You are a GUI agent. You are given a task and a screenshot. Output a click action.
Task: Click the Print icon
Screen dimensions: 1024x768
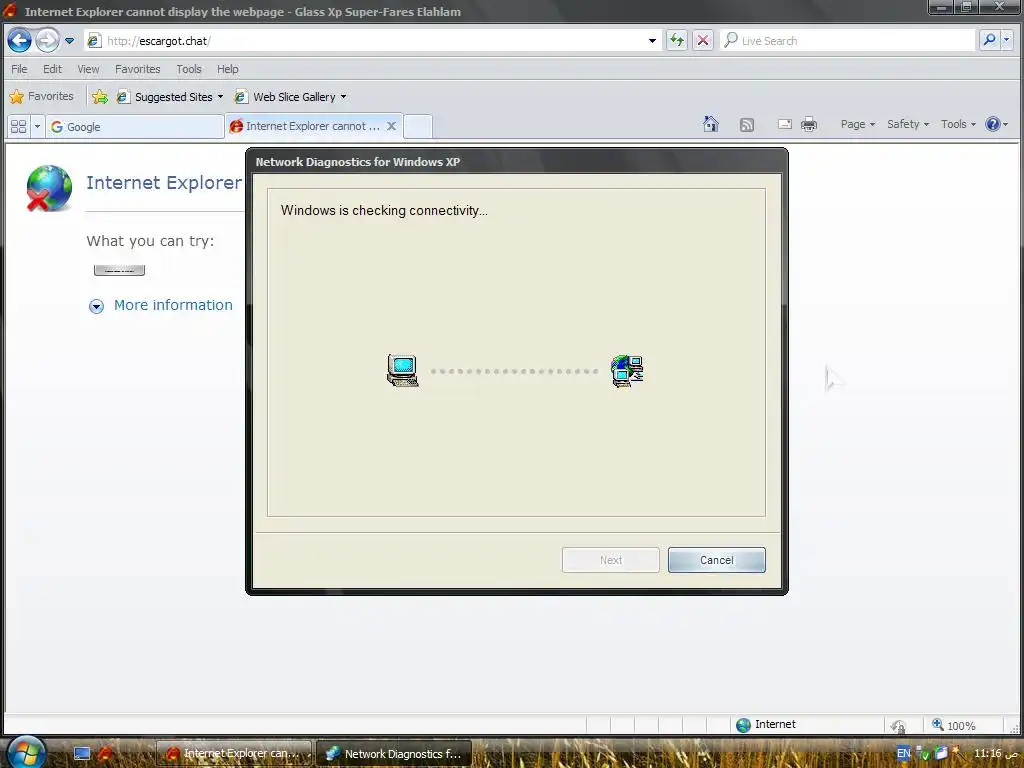tap(809, 124)
